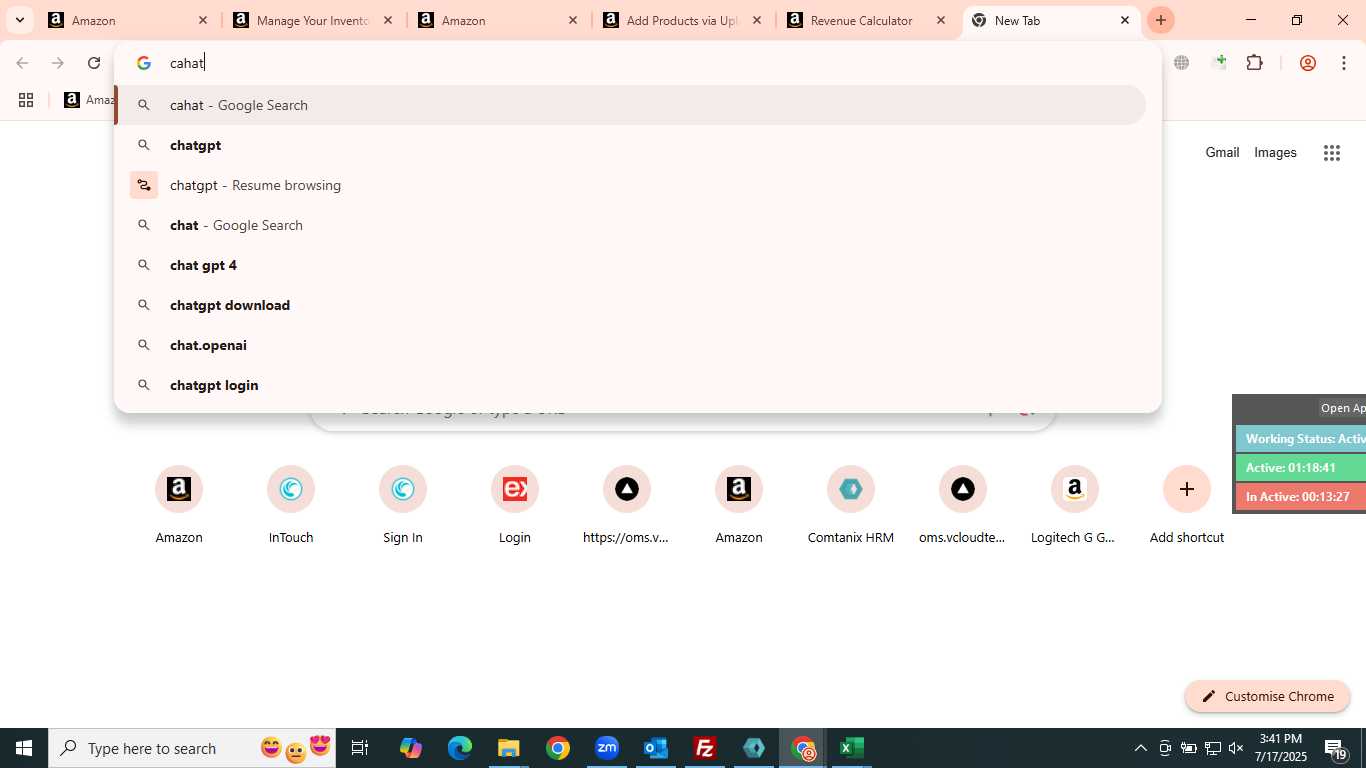This screenshot has height=768, width=1366.
Task: Click the Resume browsing journey icon
Action: [x=144, y=185]
